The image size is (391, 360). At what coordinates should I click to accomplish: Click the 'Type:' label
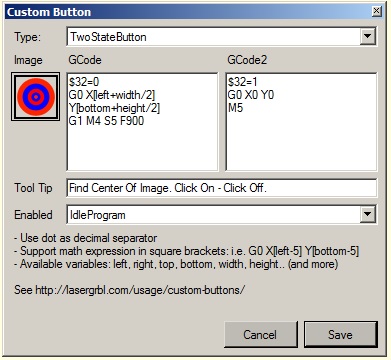27,37
